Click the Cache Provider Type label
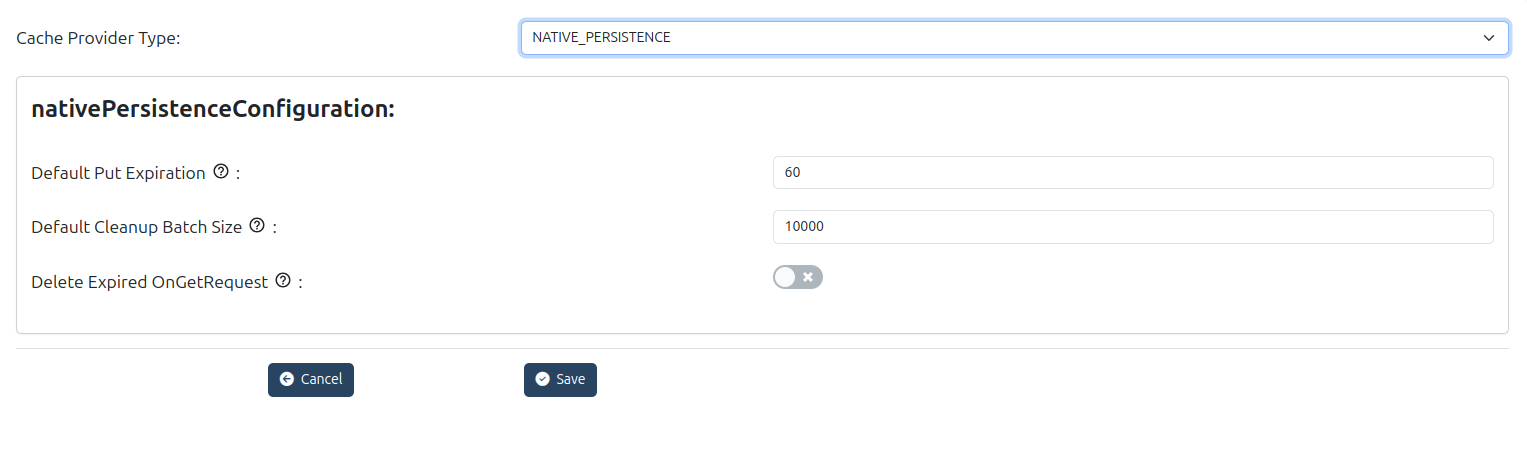Image resolution: width=1527 pixels, height=460 pixels. click(x=98, y=39)
